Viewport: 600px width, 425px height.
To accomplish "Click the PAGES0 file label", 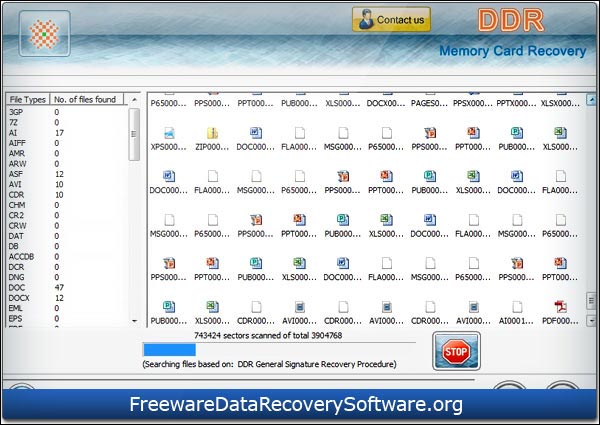I will [429, 103].
